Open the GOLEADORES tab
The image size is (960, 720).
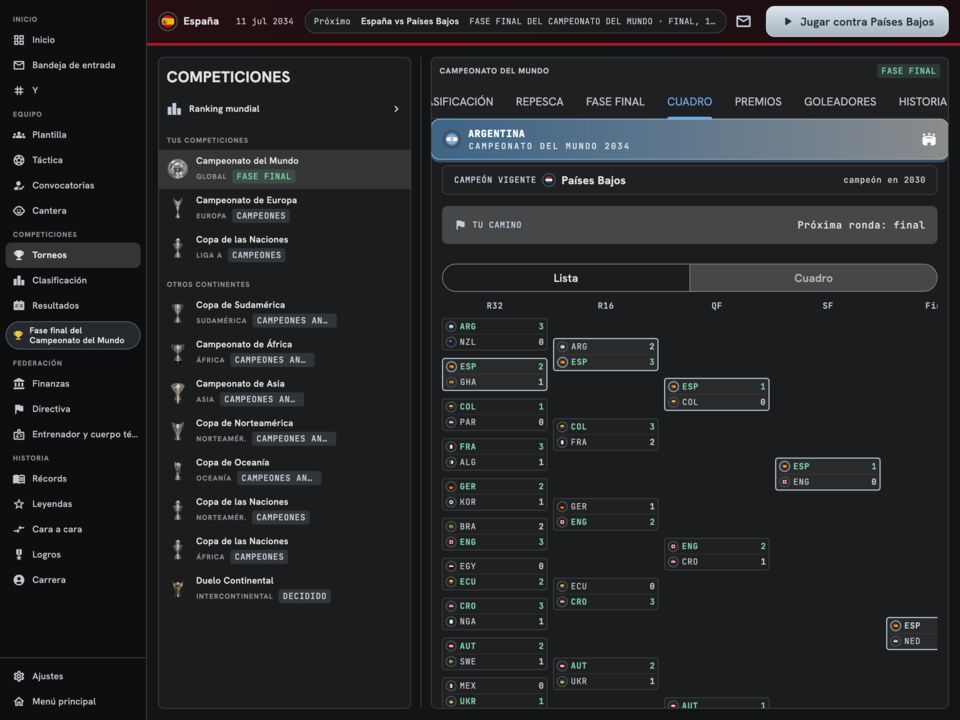(840, 102)
